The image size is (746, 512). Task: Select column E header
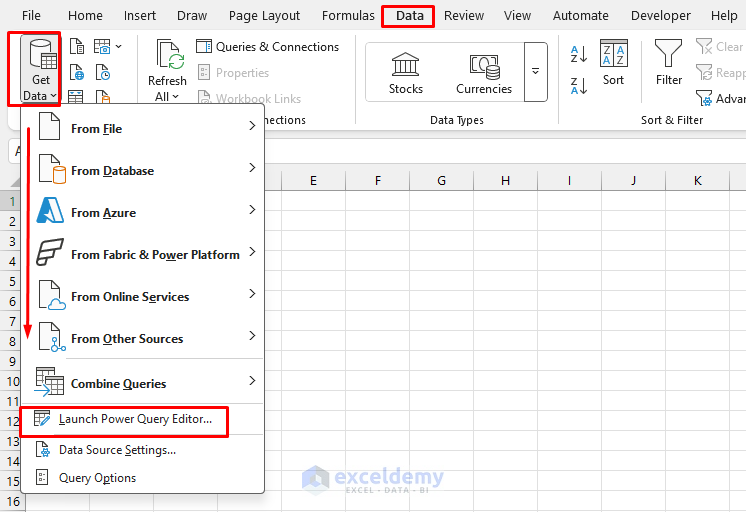[x=313, y=181]
